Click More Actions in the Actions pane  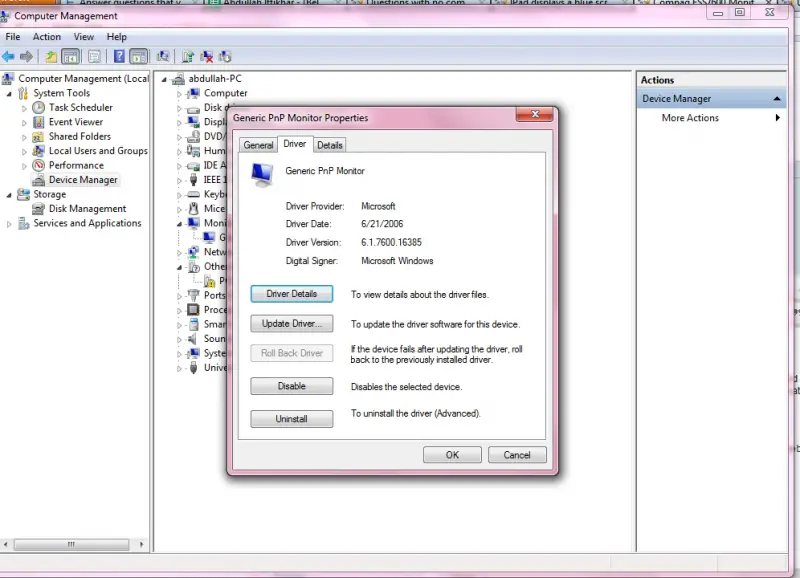click(690, 118)
